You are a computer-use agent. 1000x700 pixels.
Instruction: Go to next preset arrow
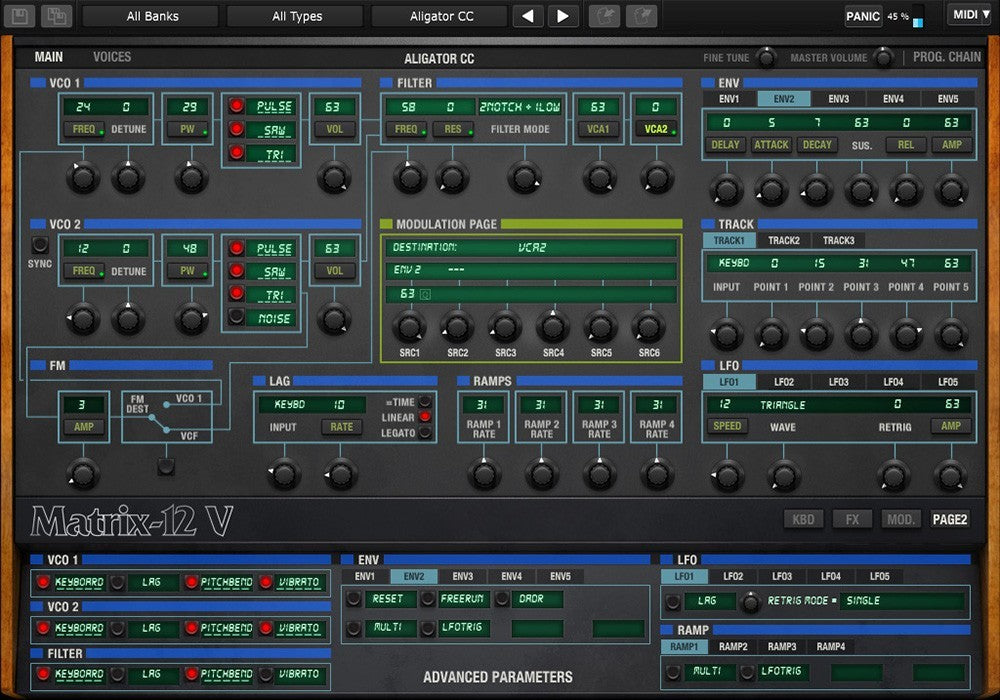[x=562, y=16]
